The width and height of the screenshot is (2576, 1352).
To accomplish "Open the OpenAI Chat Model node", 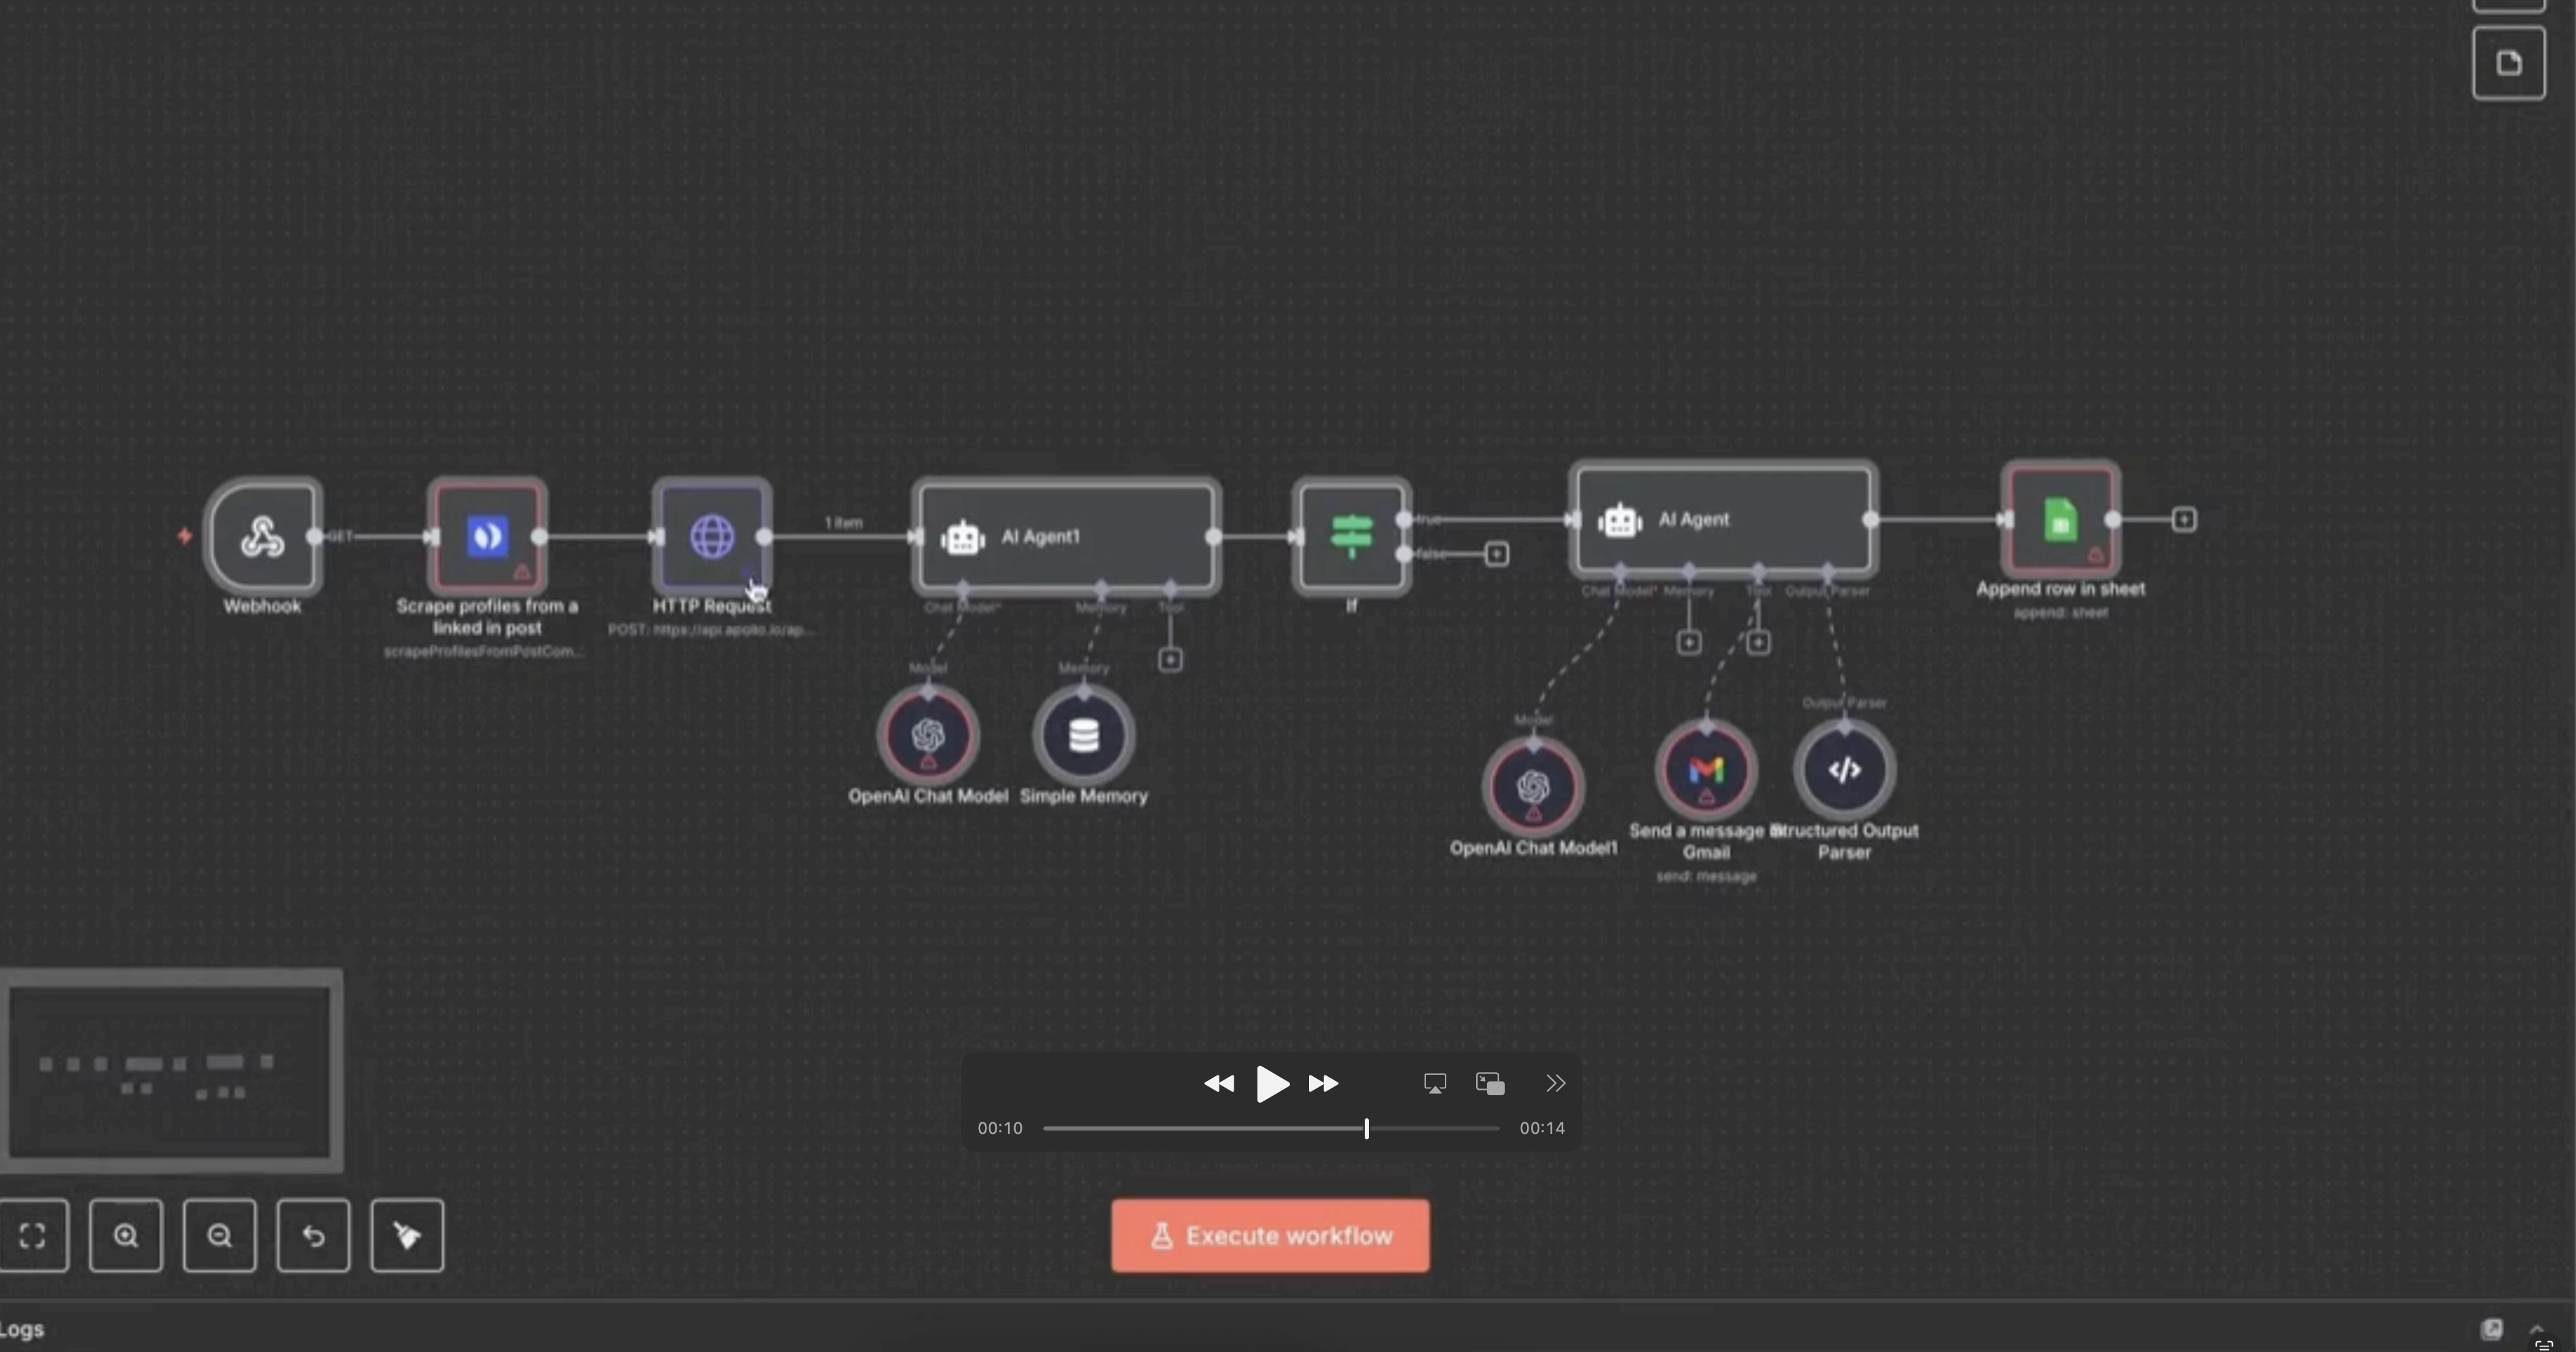I will click(928, 736).
